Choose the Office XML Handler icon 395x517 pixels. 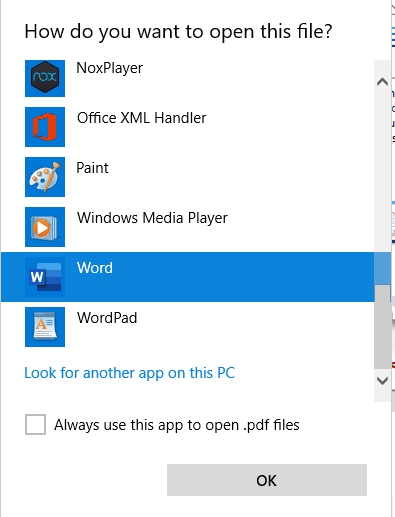(45, 127)
